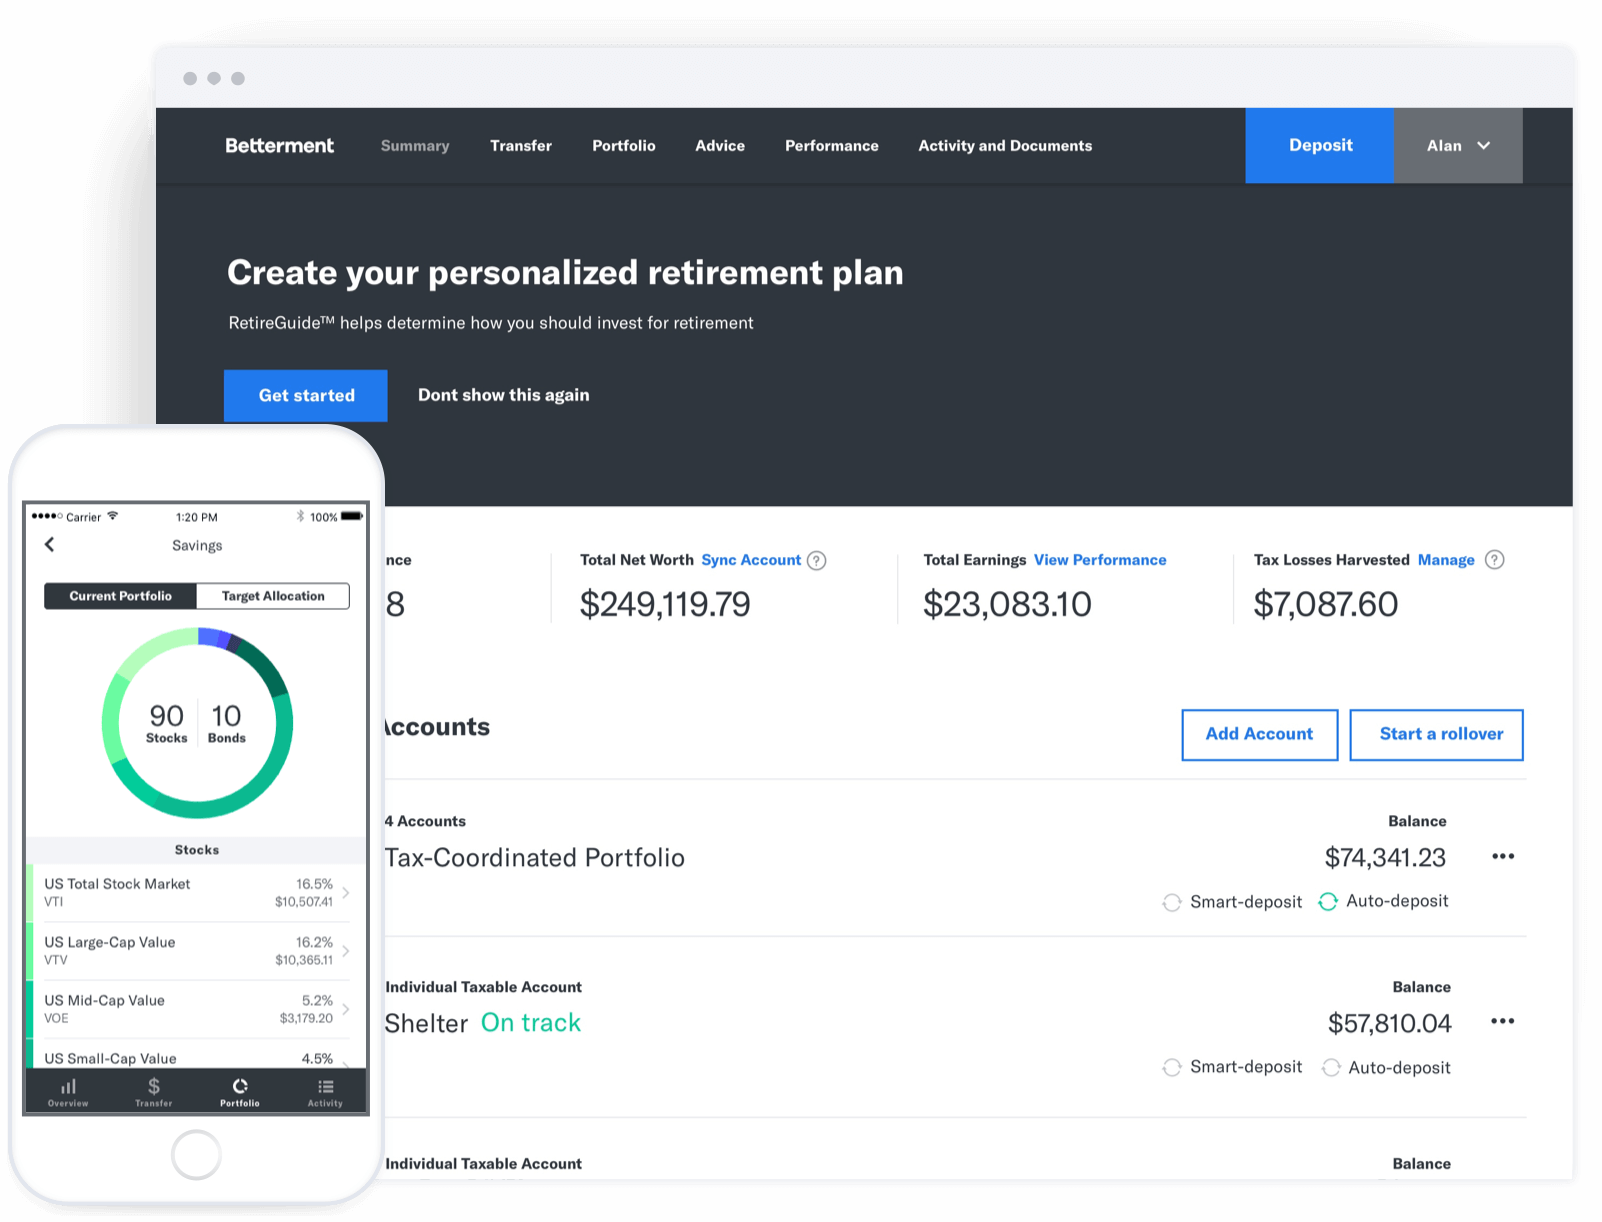Open the Activity list icon in mobile app
This screenshot has width=1602, height=1222.
tap(325, 1091)
